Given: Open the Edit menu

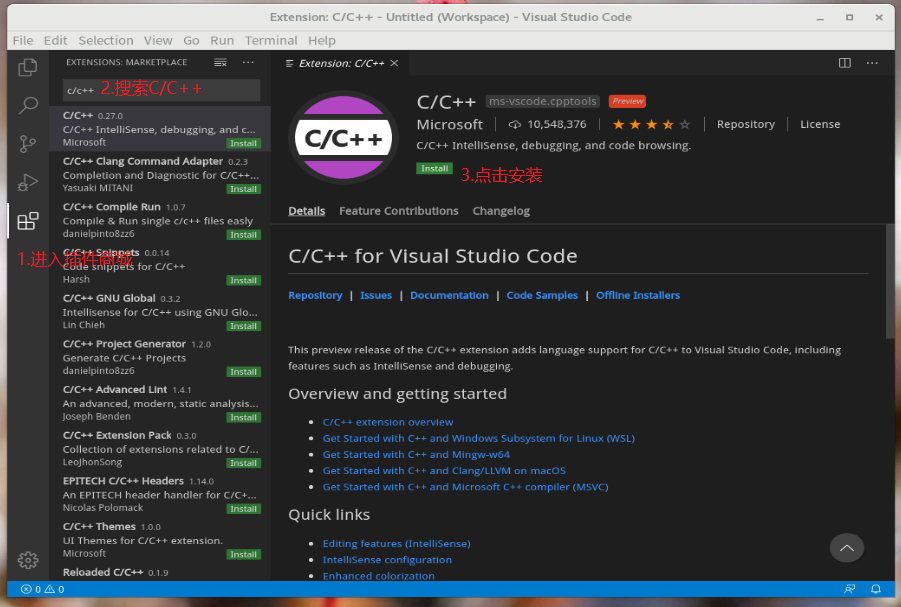Looking at the screenshot, I should (56, 40).
